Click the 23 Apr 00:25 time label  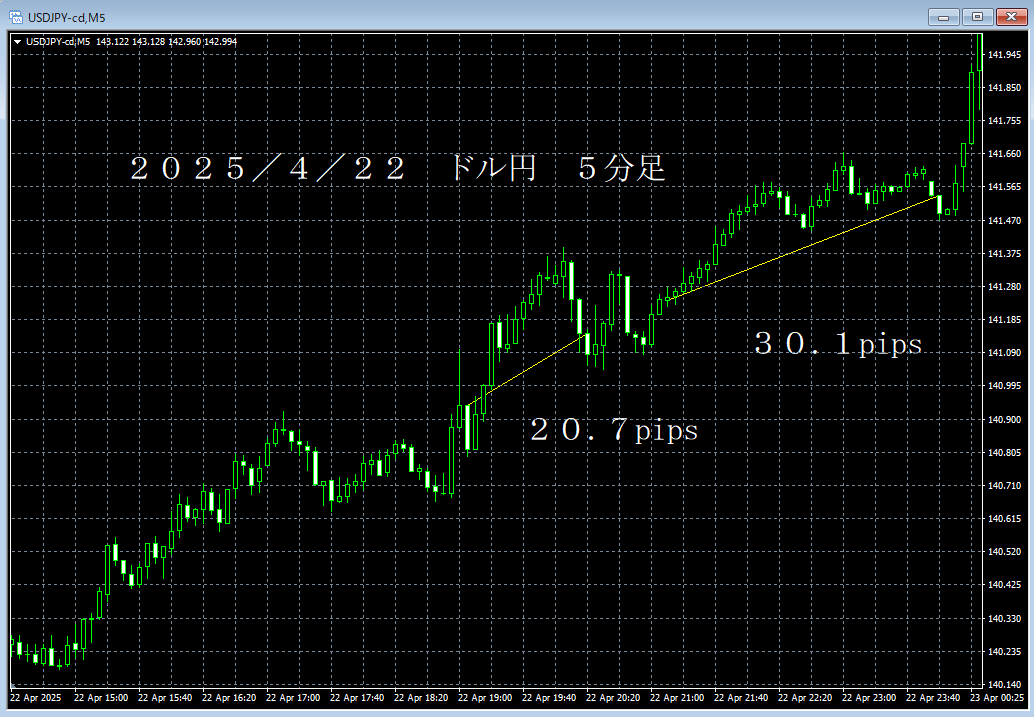[x=996, y=698]
